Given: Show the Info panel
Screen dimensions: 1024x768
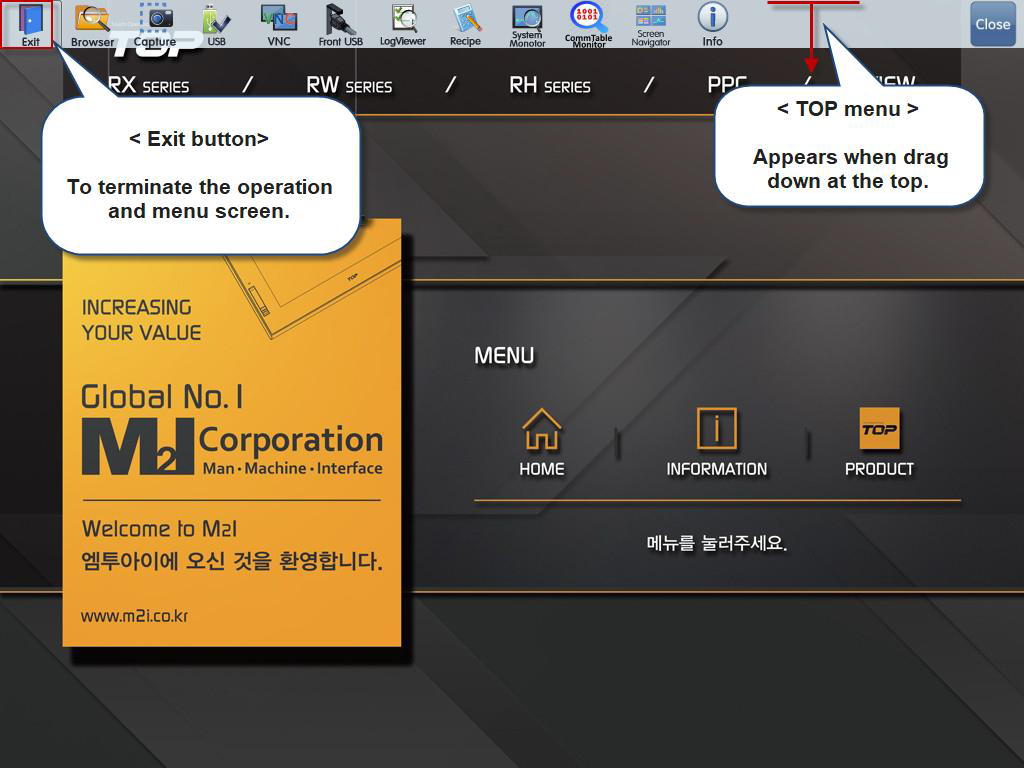Looking at the screenshot, I should [x=712, y=24].
